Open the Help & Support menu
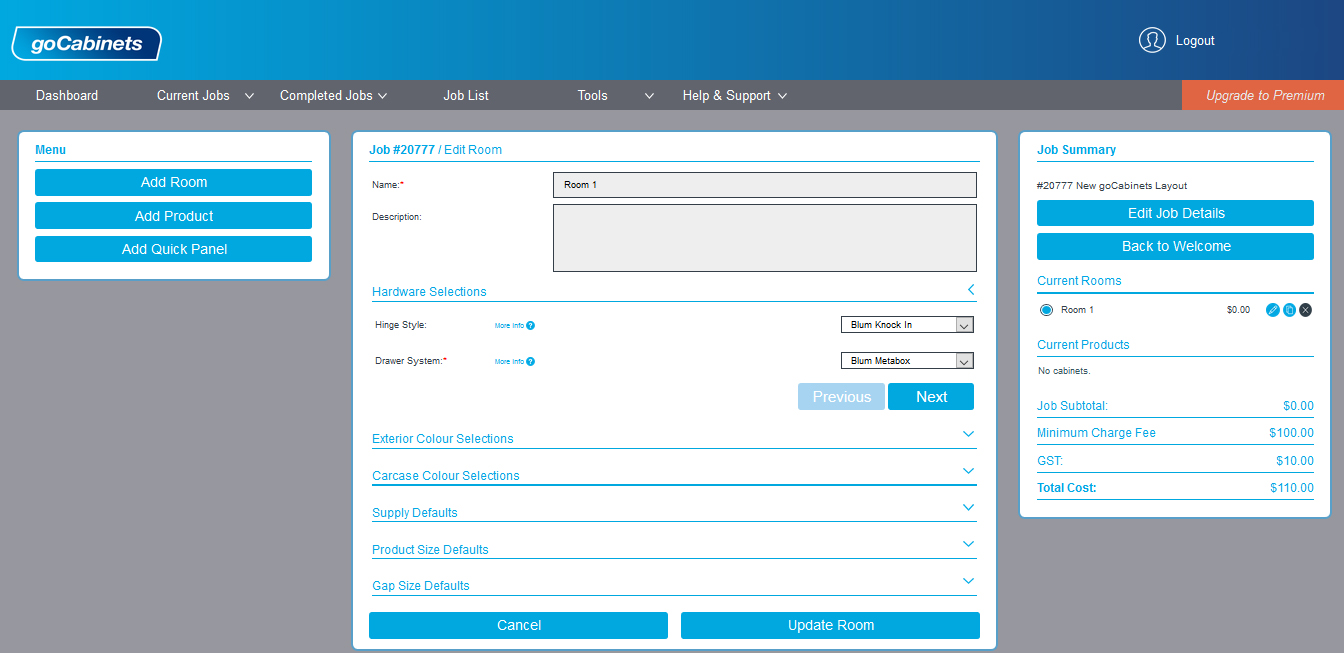 tap(735, 96)
